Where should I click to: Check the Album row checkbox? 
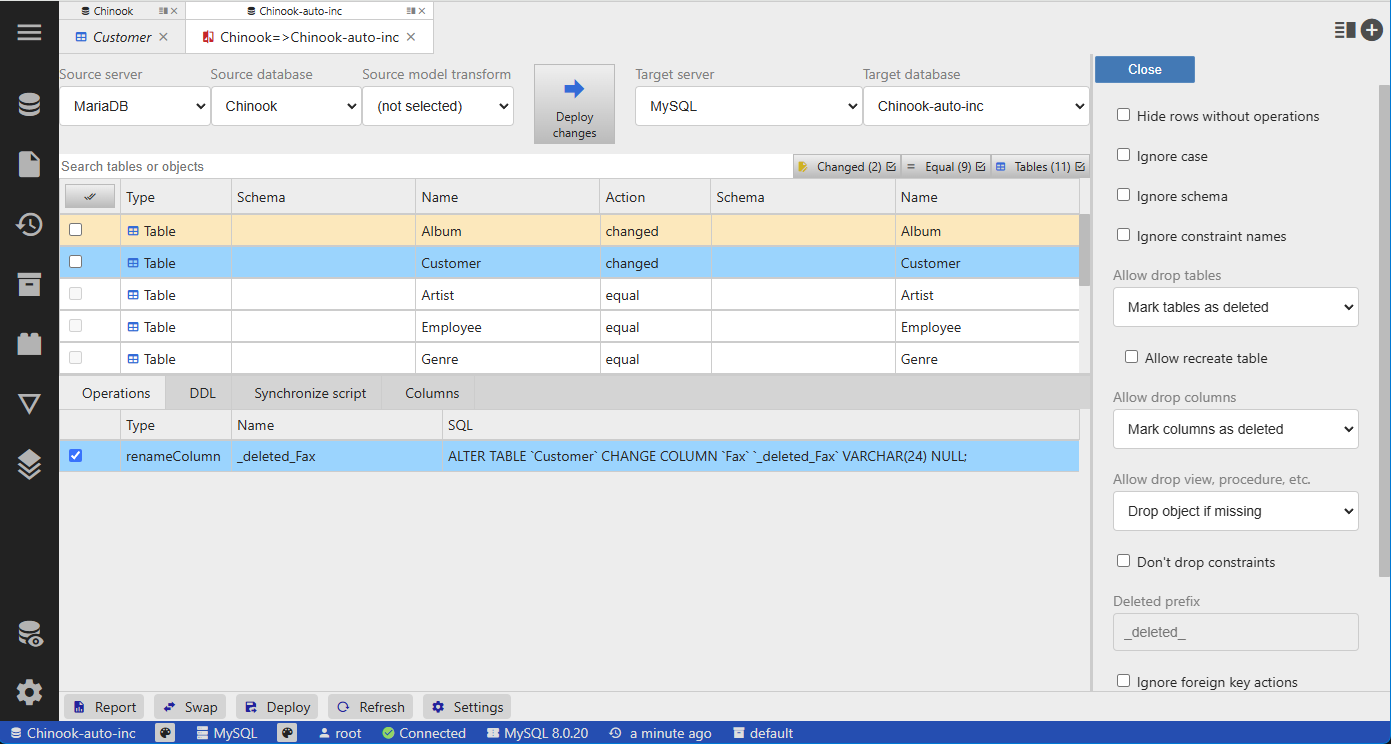(75, 230)
